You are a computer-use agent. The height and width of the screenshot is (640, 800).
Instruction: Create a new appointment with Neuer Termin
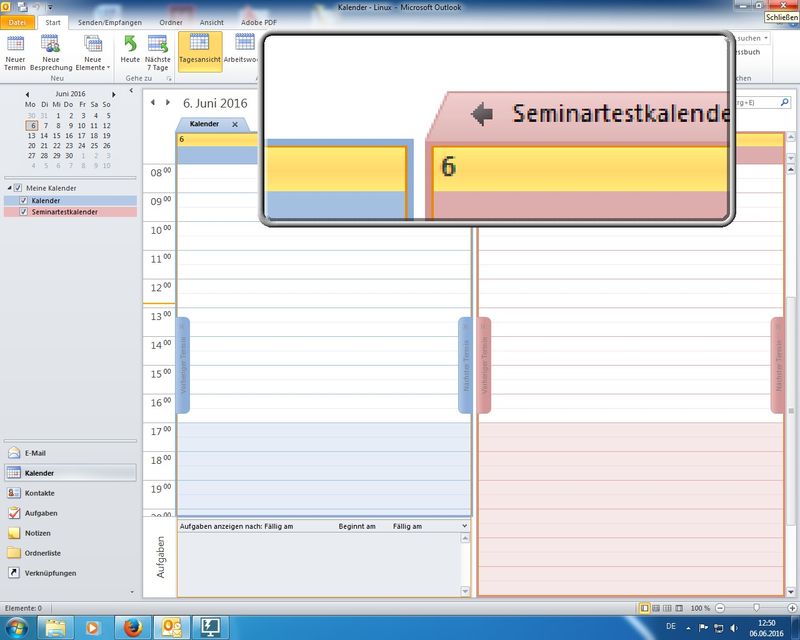(16, 51)
